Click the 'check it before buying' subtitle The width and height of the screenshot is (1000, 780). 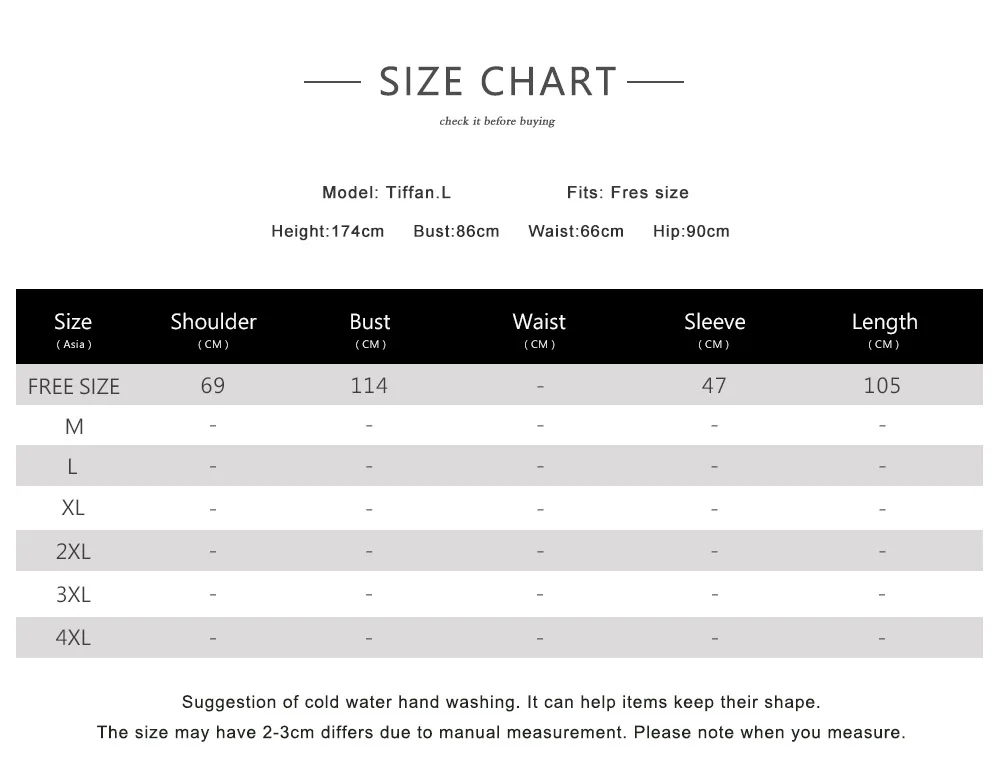[x=497, y=122]
